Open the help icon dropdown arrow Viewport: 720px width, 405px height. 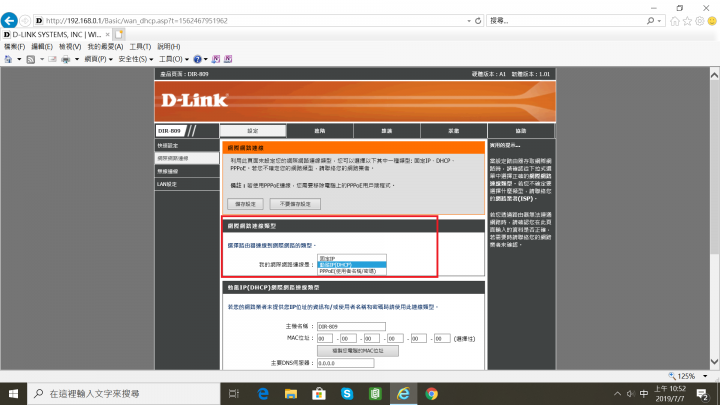tap(205, 59)
